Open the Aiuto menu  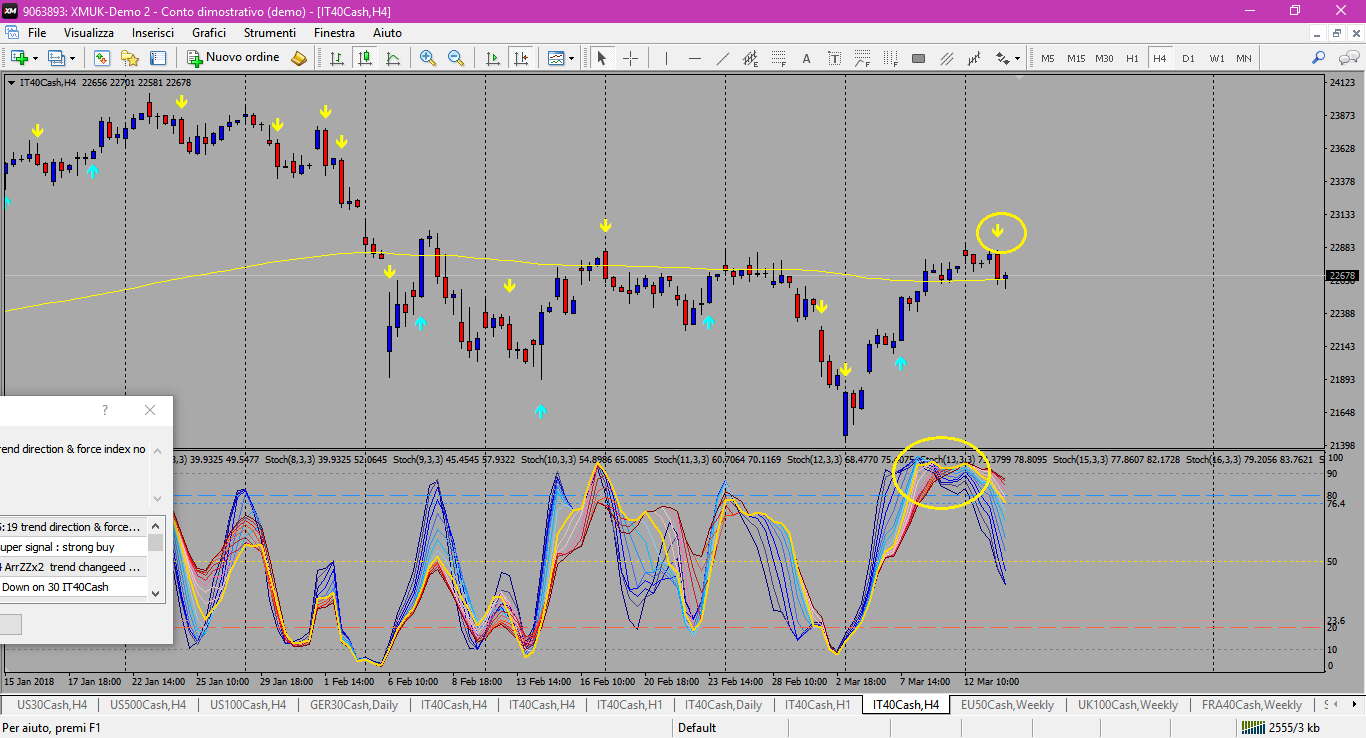(x=387, y=33)
